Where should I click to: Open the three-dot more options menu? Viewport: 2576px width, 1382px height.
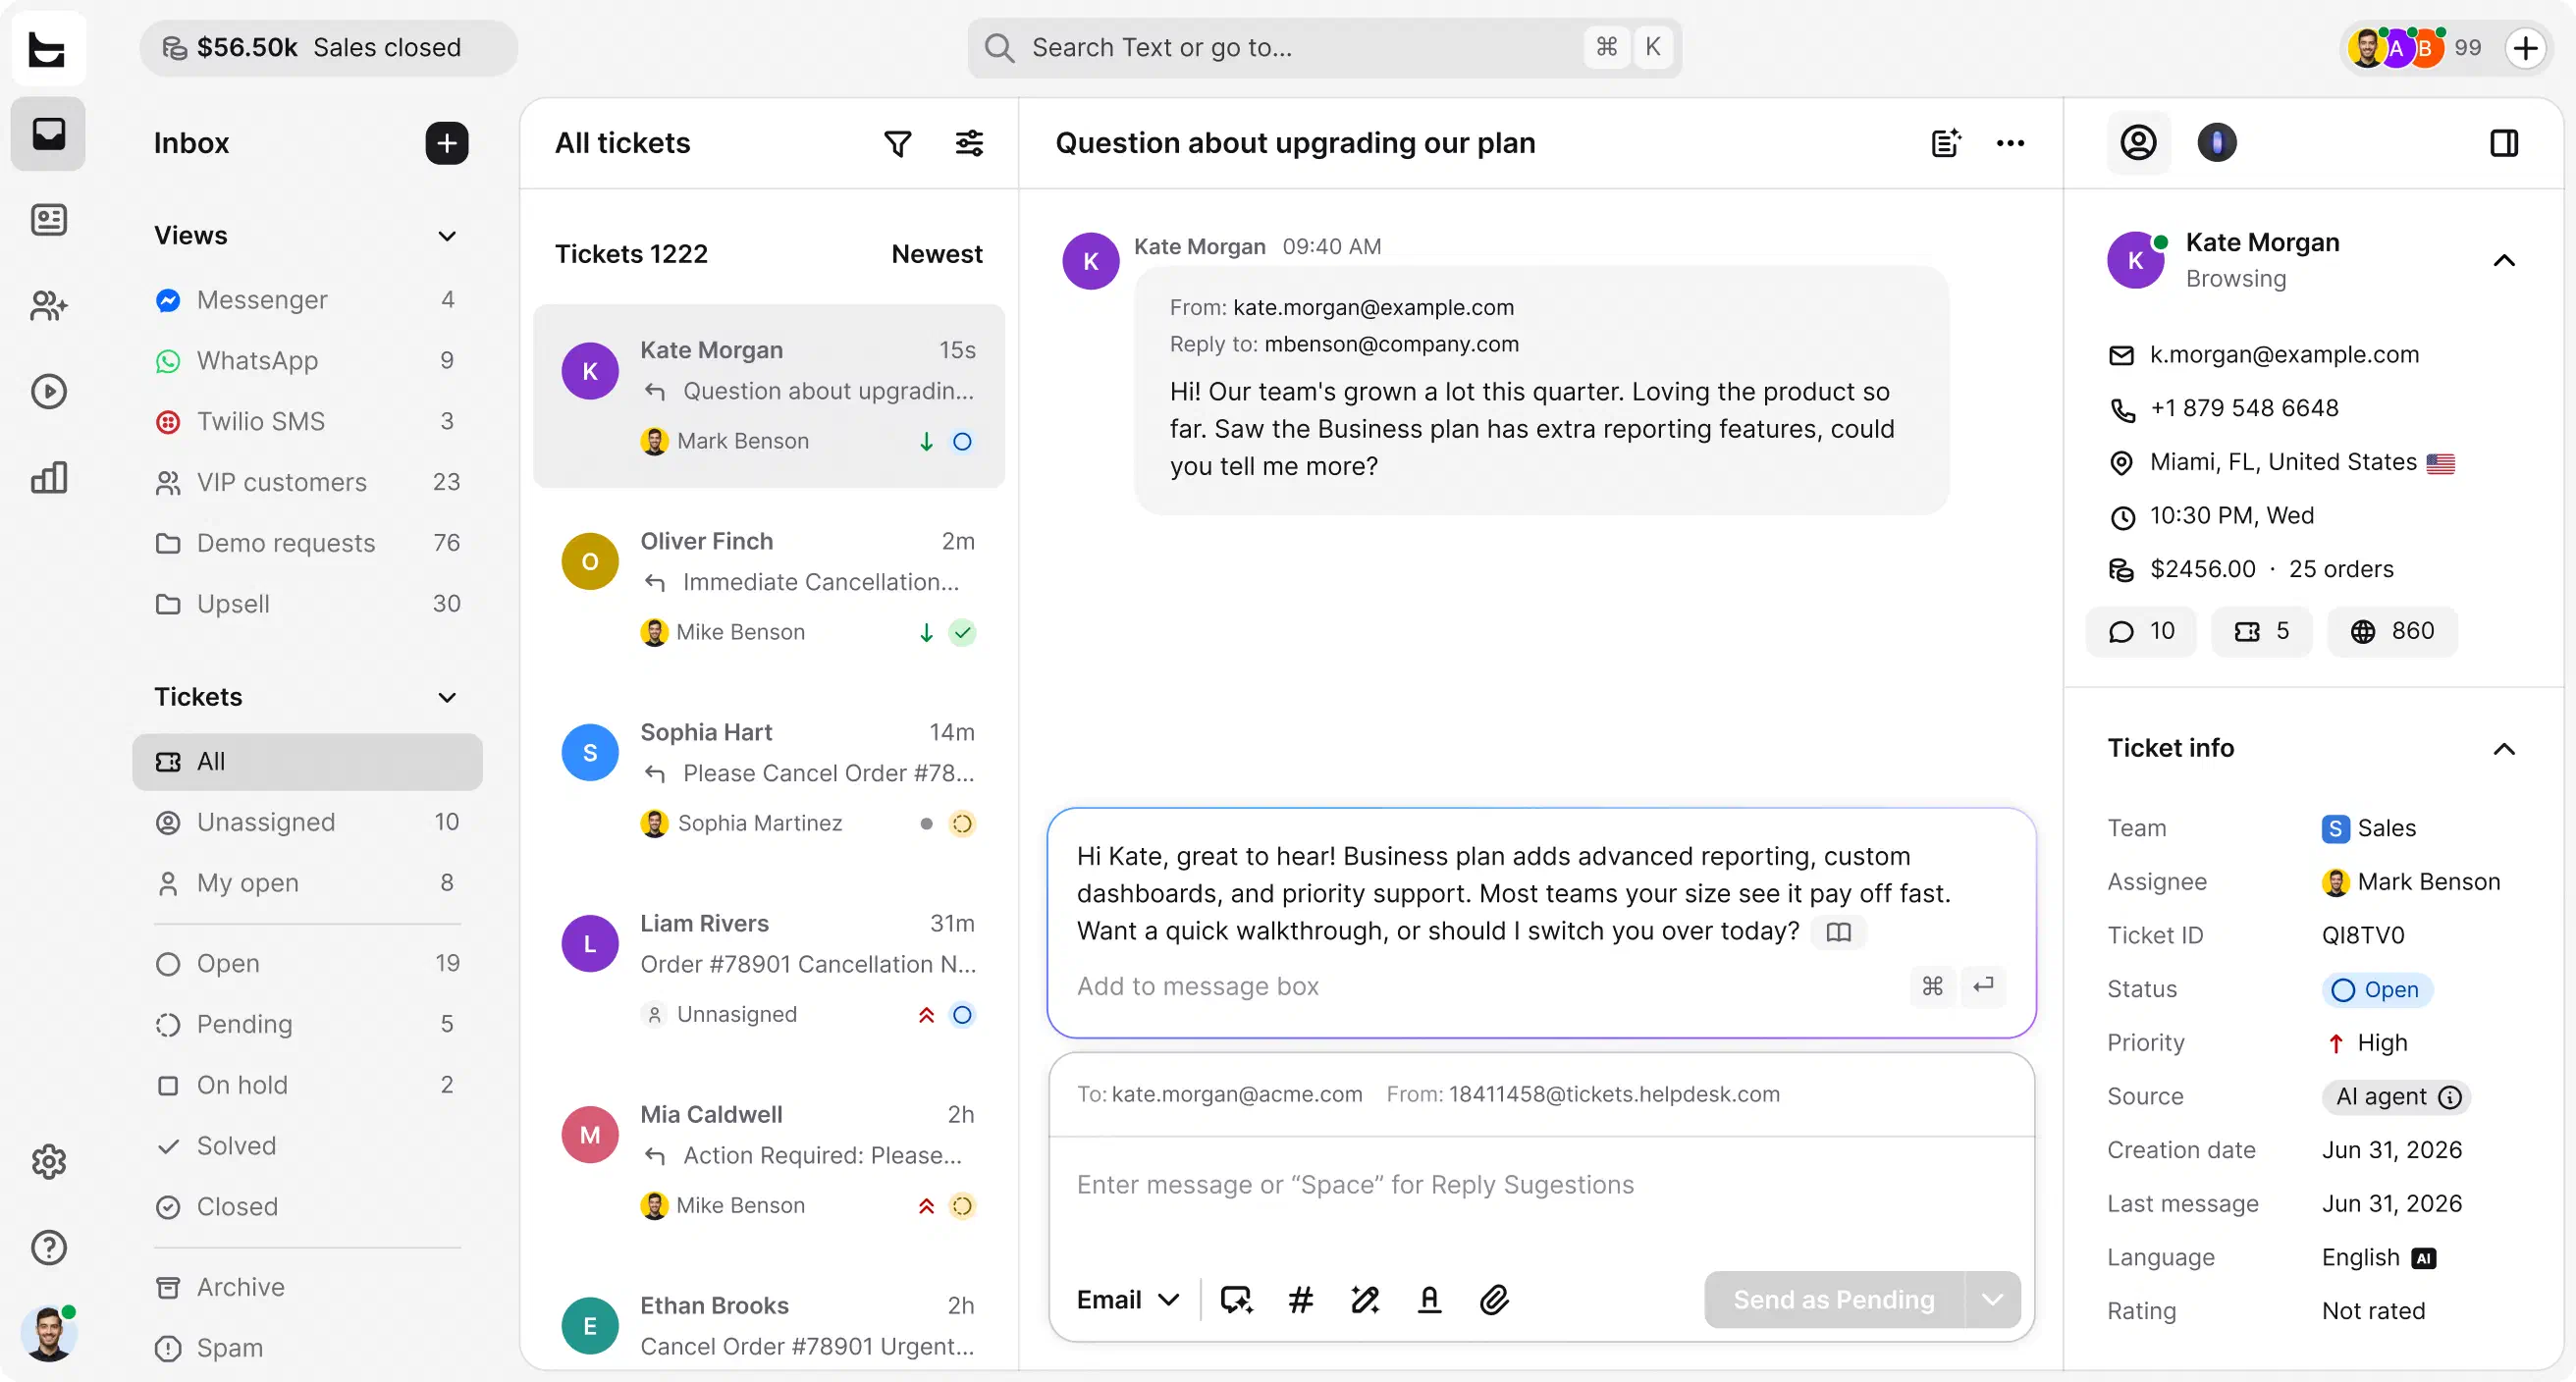(x=2010, y=144)
